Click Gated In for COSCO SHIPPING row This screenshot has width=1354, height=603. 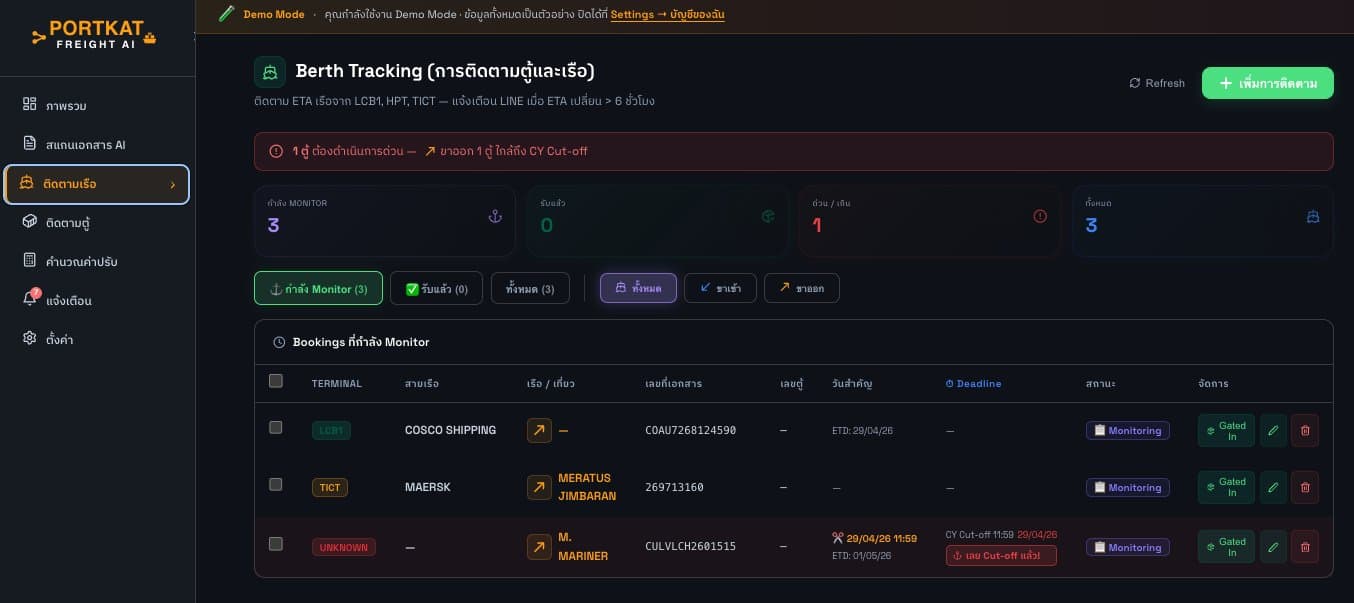click(x=1226, y=430)
